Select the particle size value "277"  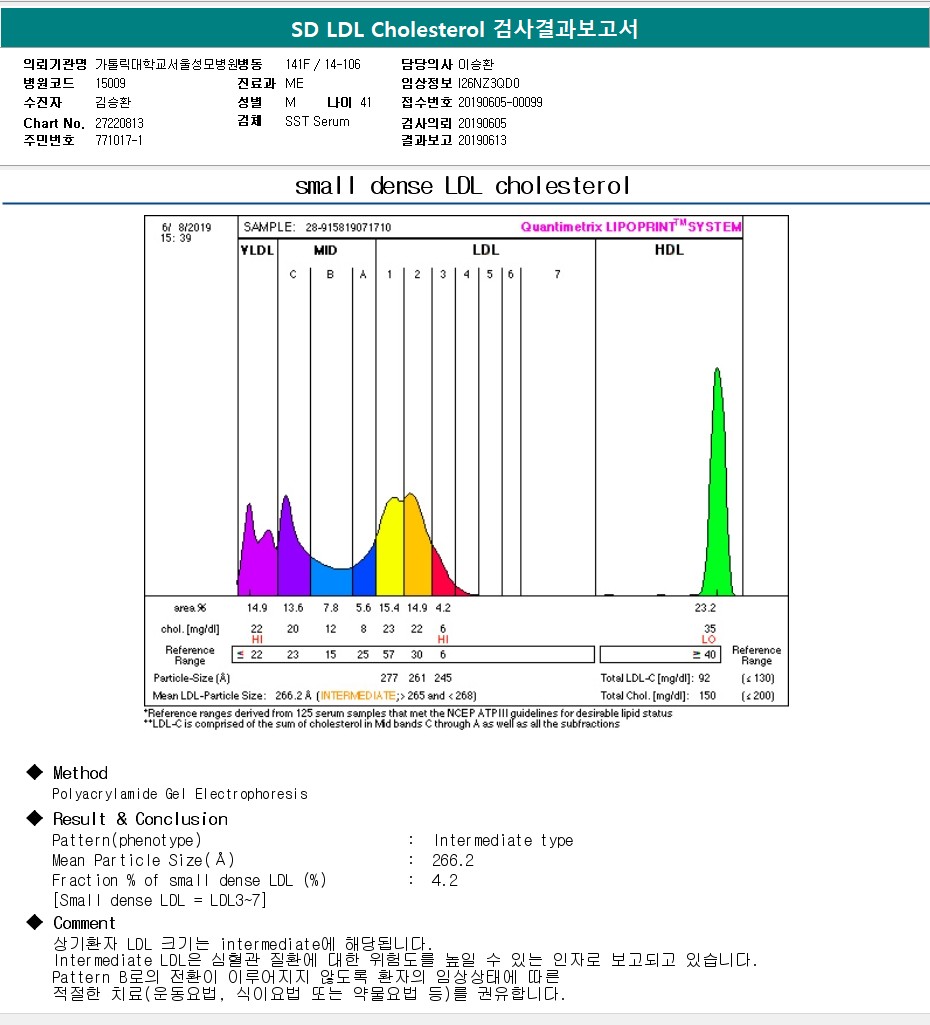389,678
